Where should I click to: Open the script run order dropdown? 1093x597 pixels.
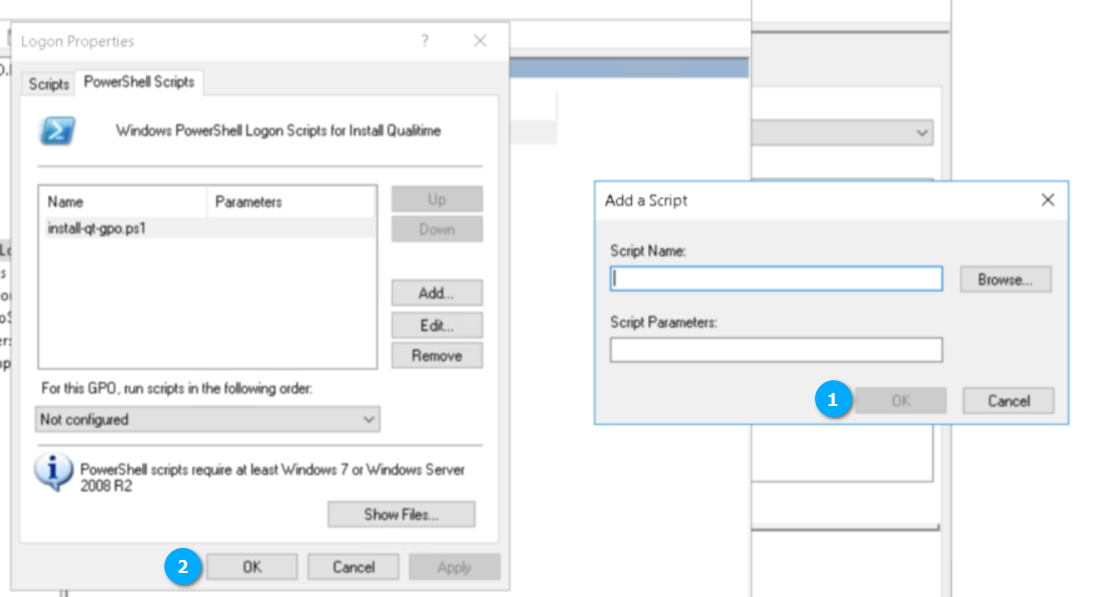tap(208, 420)
